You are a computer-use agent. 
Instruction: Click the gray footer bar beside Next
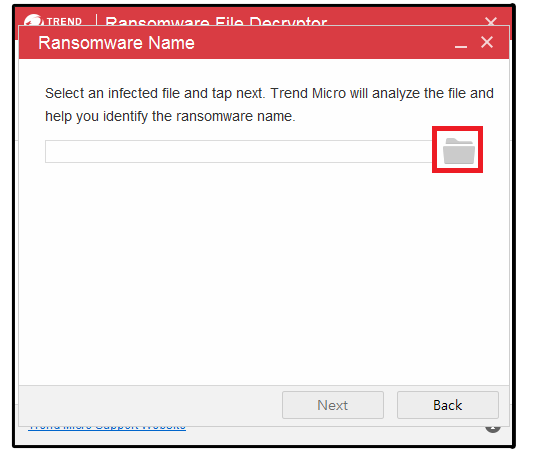(x=150, y=406)
